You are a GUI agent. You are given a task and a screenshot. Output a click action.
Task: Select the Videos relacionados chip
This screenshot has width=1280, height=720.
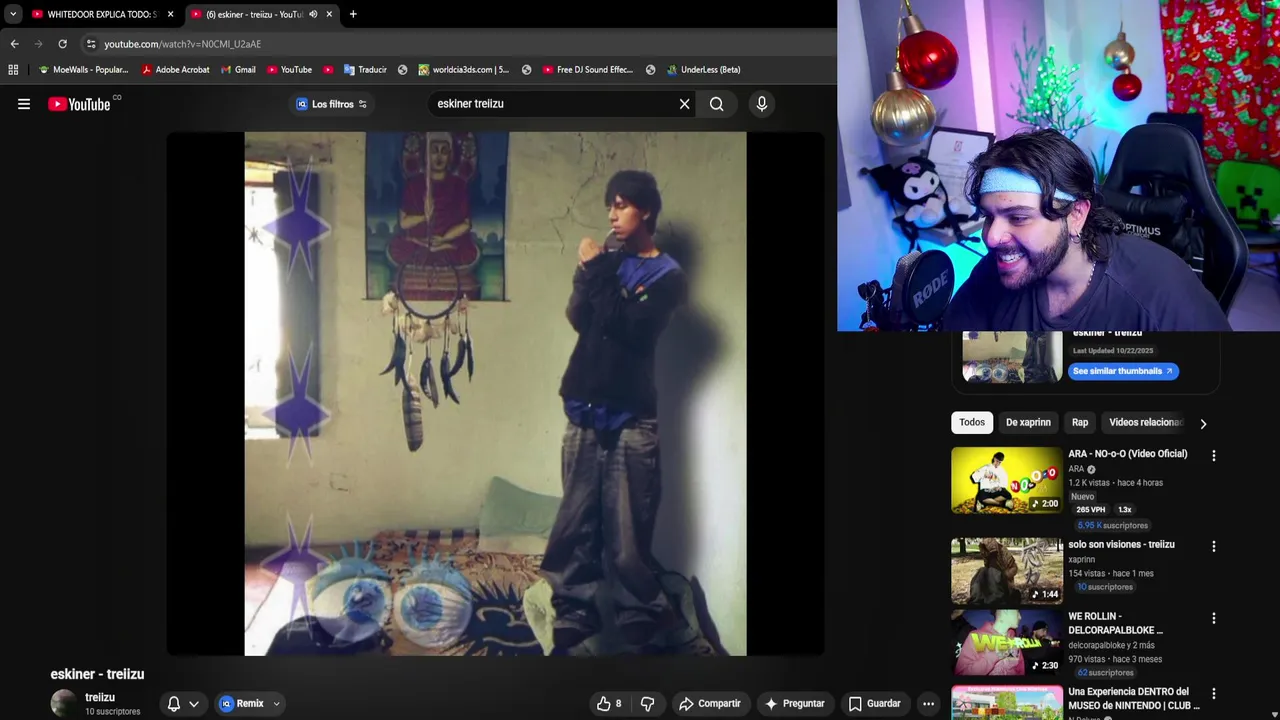coord(1146,423)
